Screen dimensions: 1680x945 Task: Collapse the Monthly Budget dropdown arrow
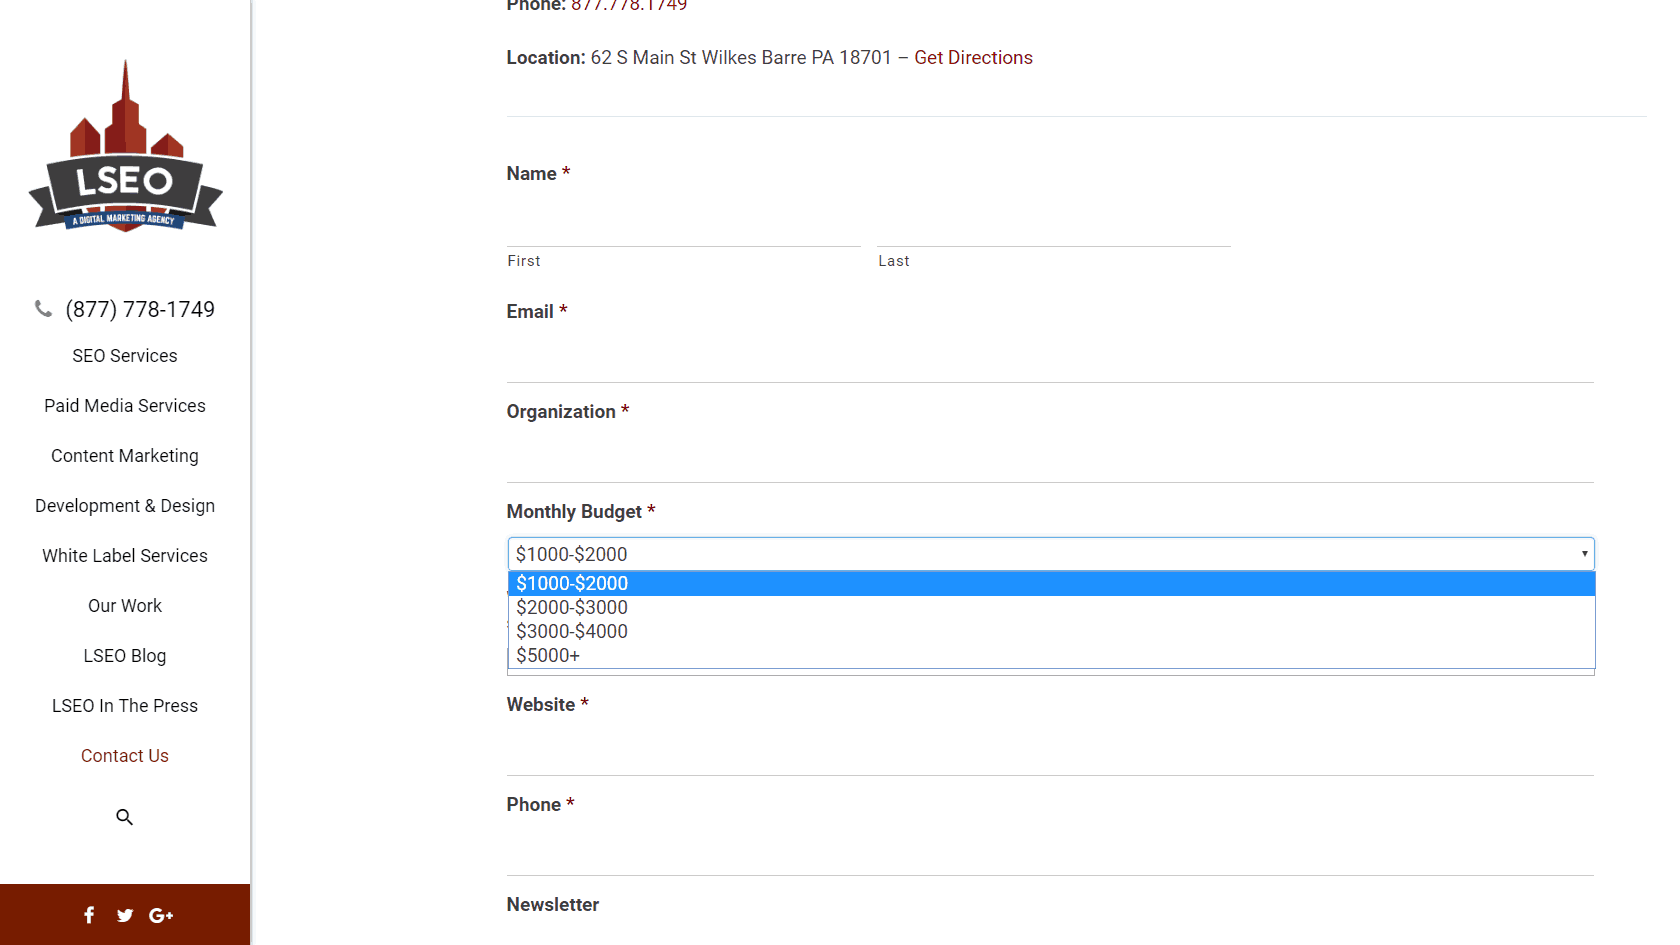tap(1584, 554)
